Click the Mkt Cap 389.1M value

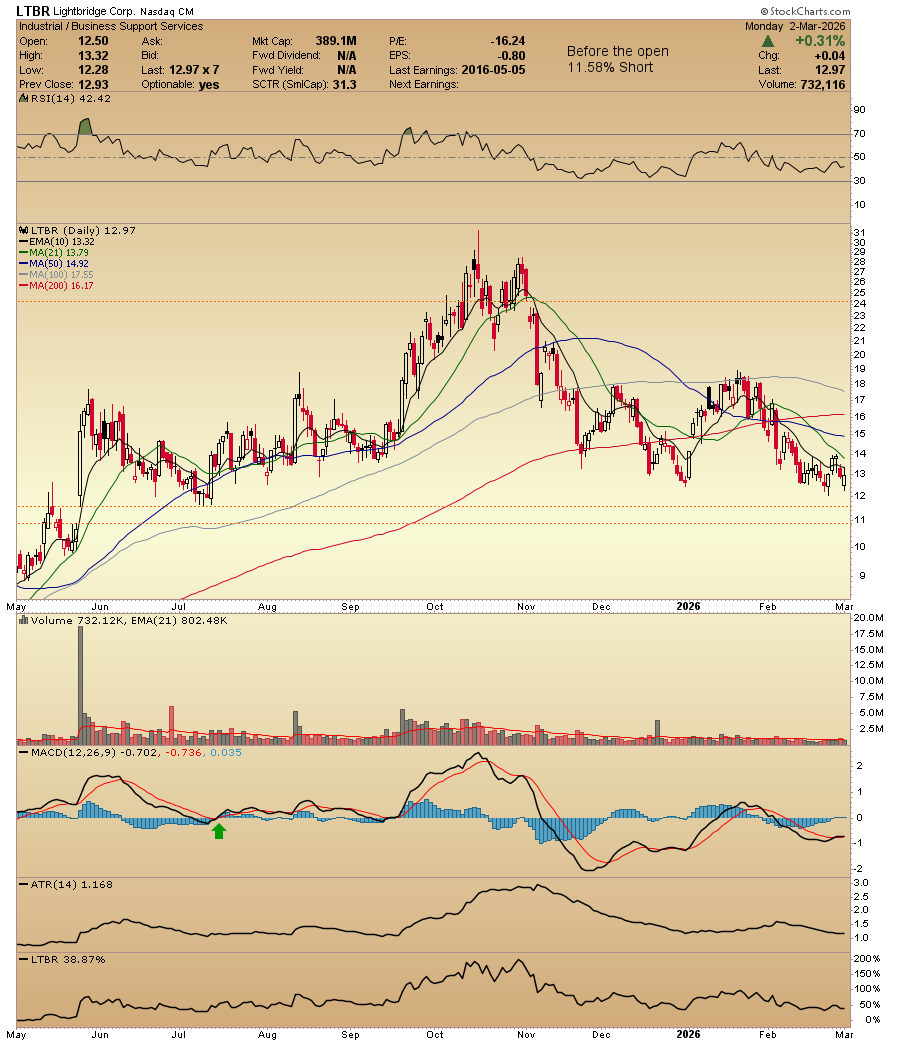[335, 41]
